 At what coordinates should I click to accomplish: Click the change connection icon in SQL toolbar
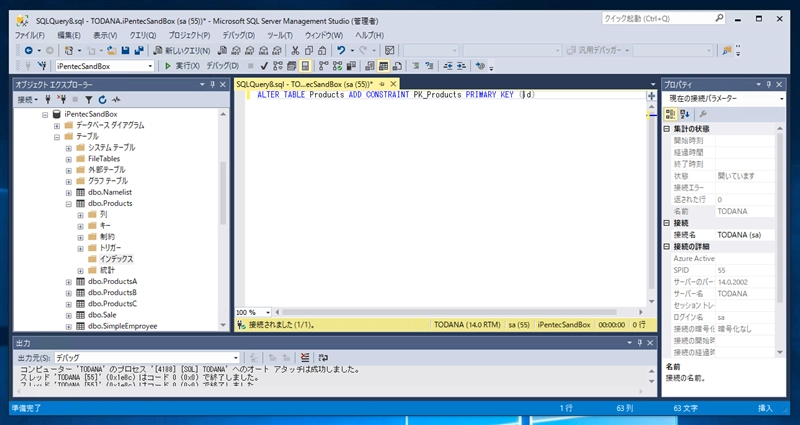tap(42, 66)
